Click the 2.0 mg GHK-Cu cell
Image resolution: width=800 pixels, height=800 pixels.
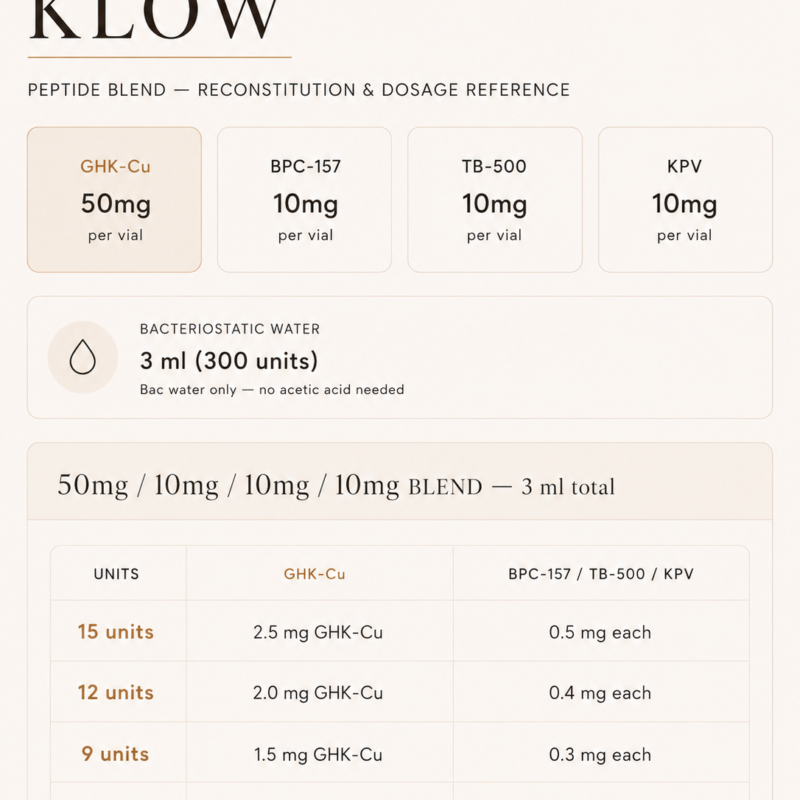click(318, 693)
